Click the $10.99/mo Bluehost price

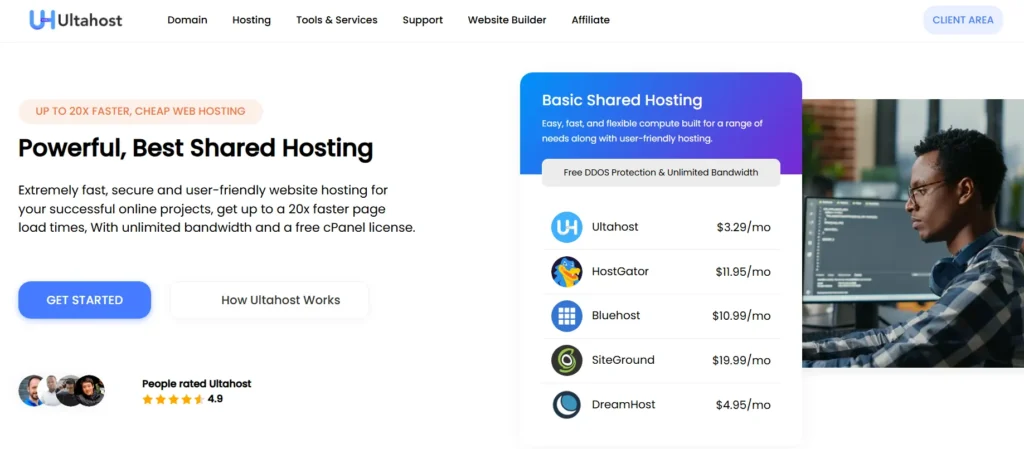pyautogui.click(x=741, y=316)
